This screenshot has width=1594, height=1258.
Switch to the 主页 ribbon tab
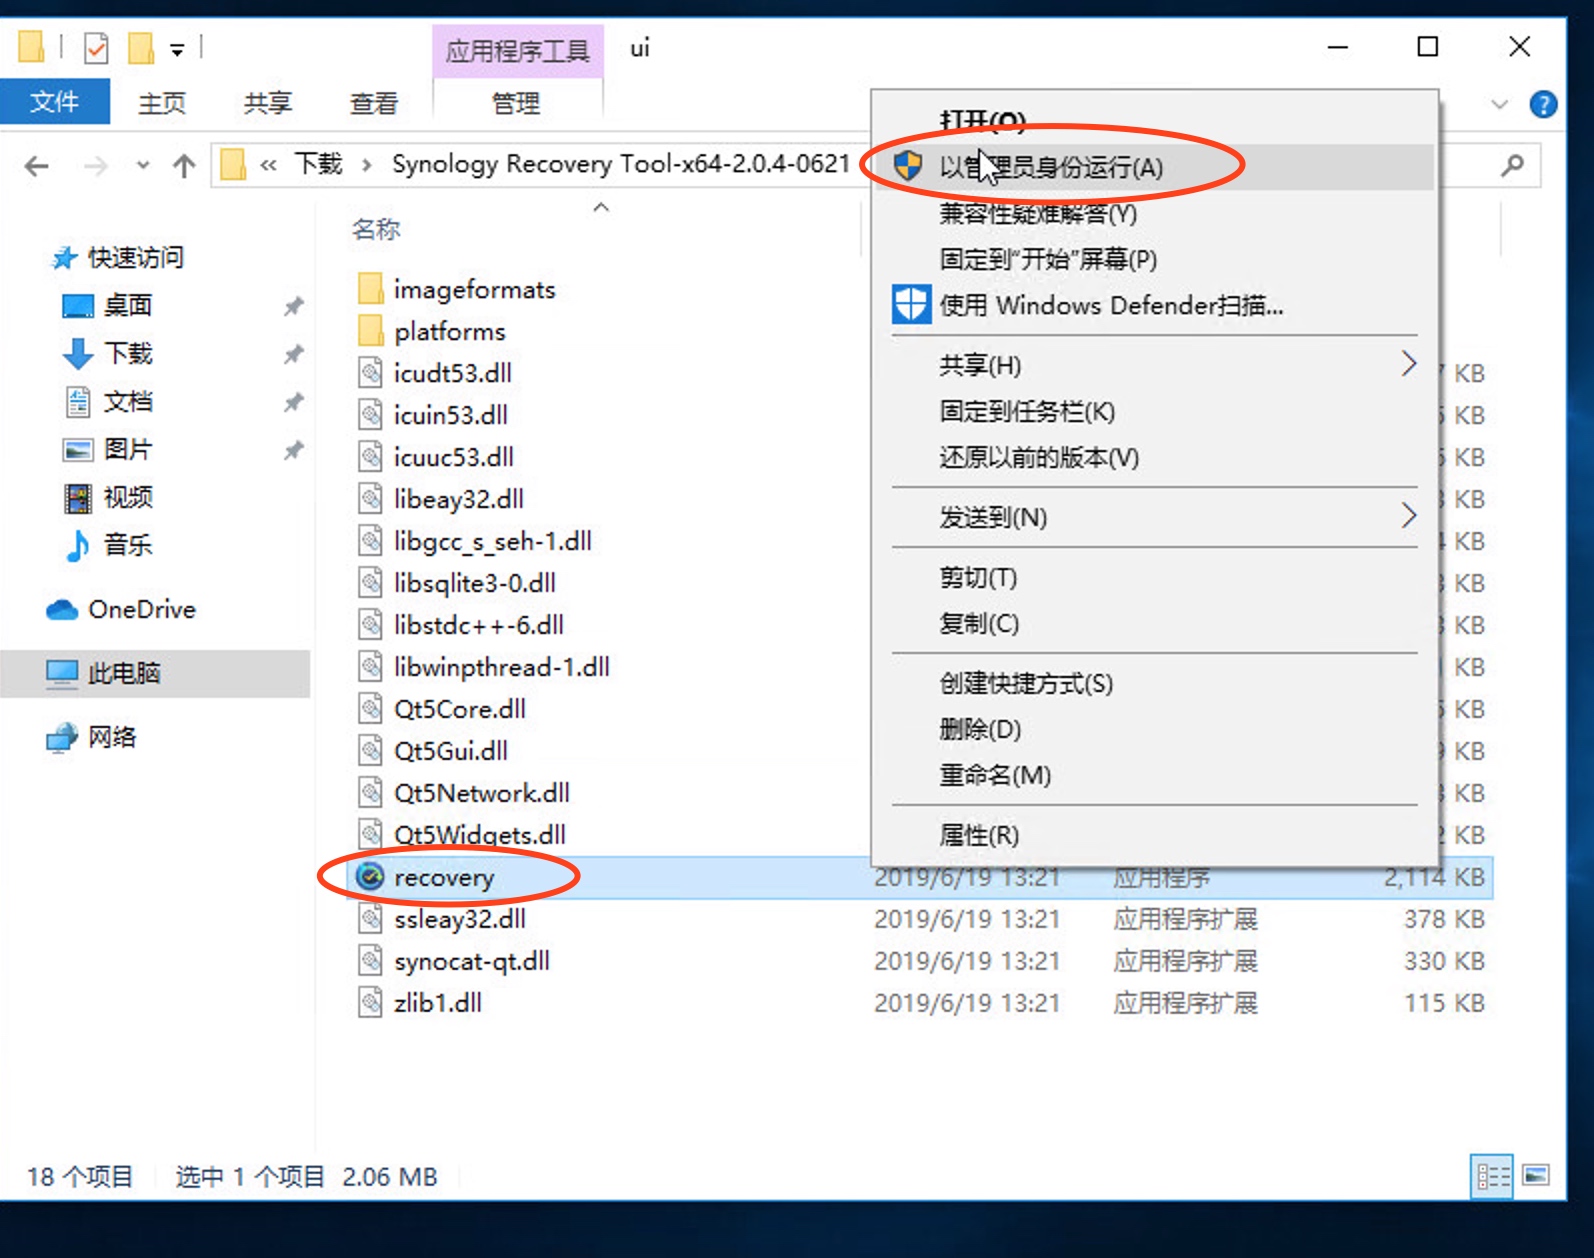tap(162, 102)
